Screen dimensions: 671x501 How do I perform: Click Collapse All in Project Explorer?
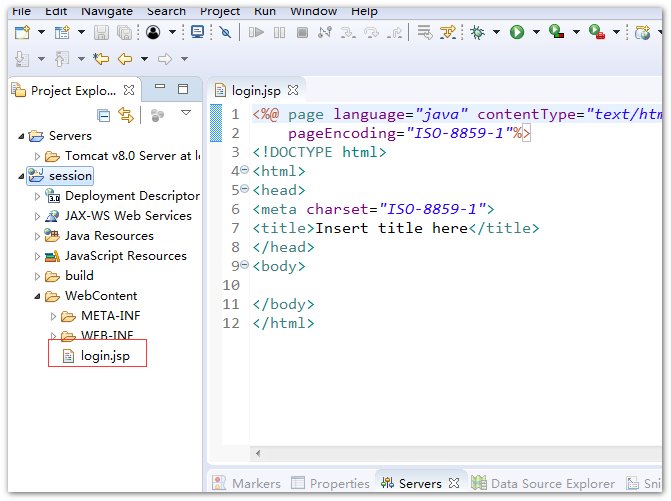[x=103, y=115]
